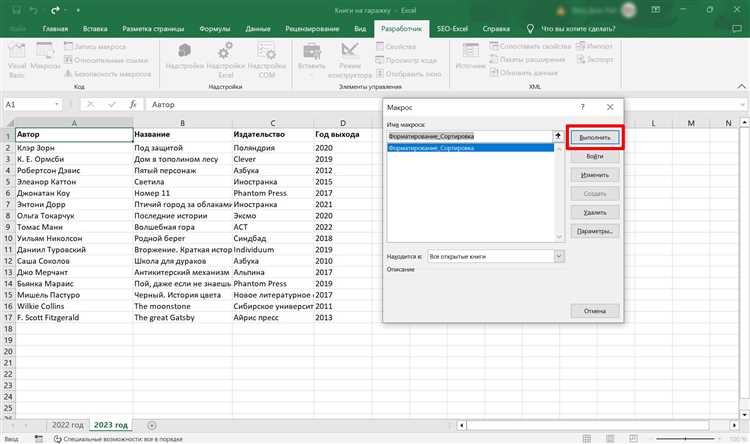Click horizontal scrollbar right arrow

734,425
